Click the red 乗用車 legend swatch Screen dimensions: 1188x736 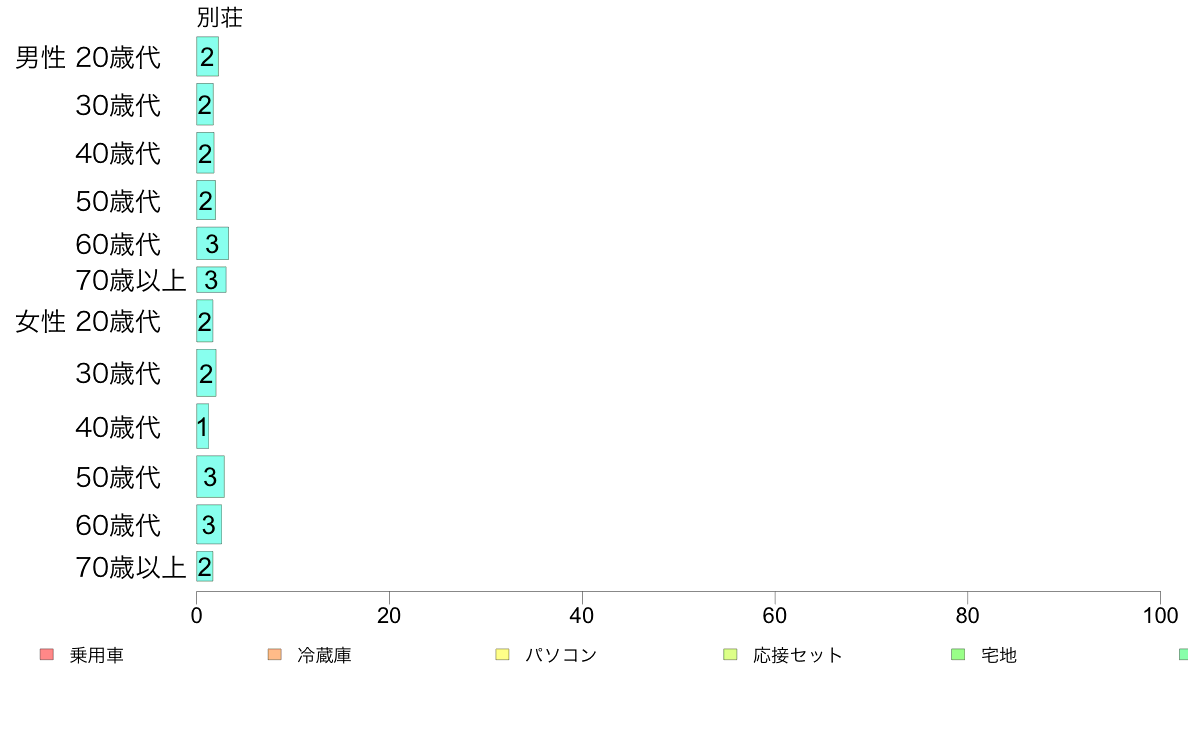[47, 654]
